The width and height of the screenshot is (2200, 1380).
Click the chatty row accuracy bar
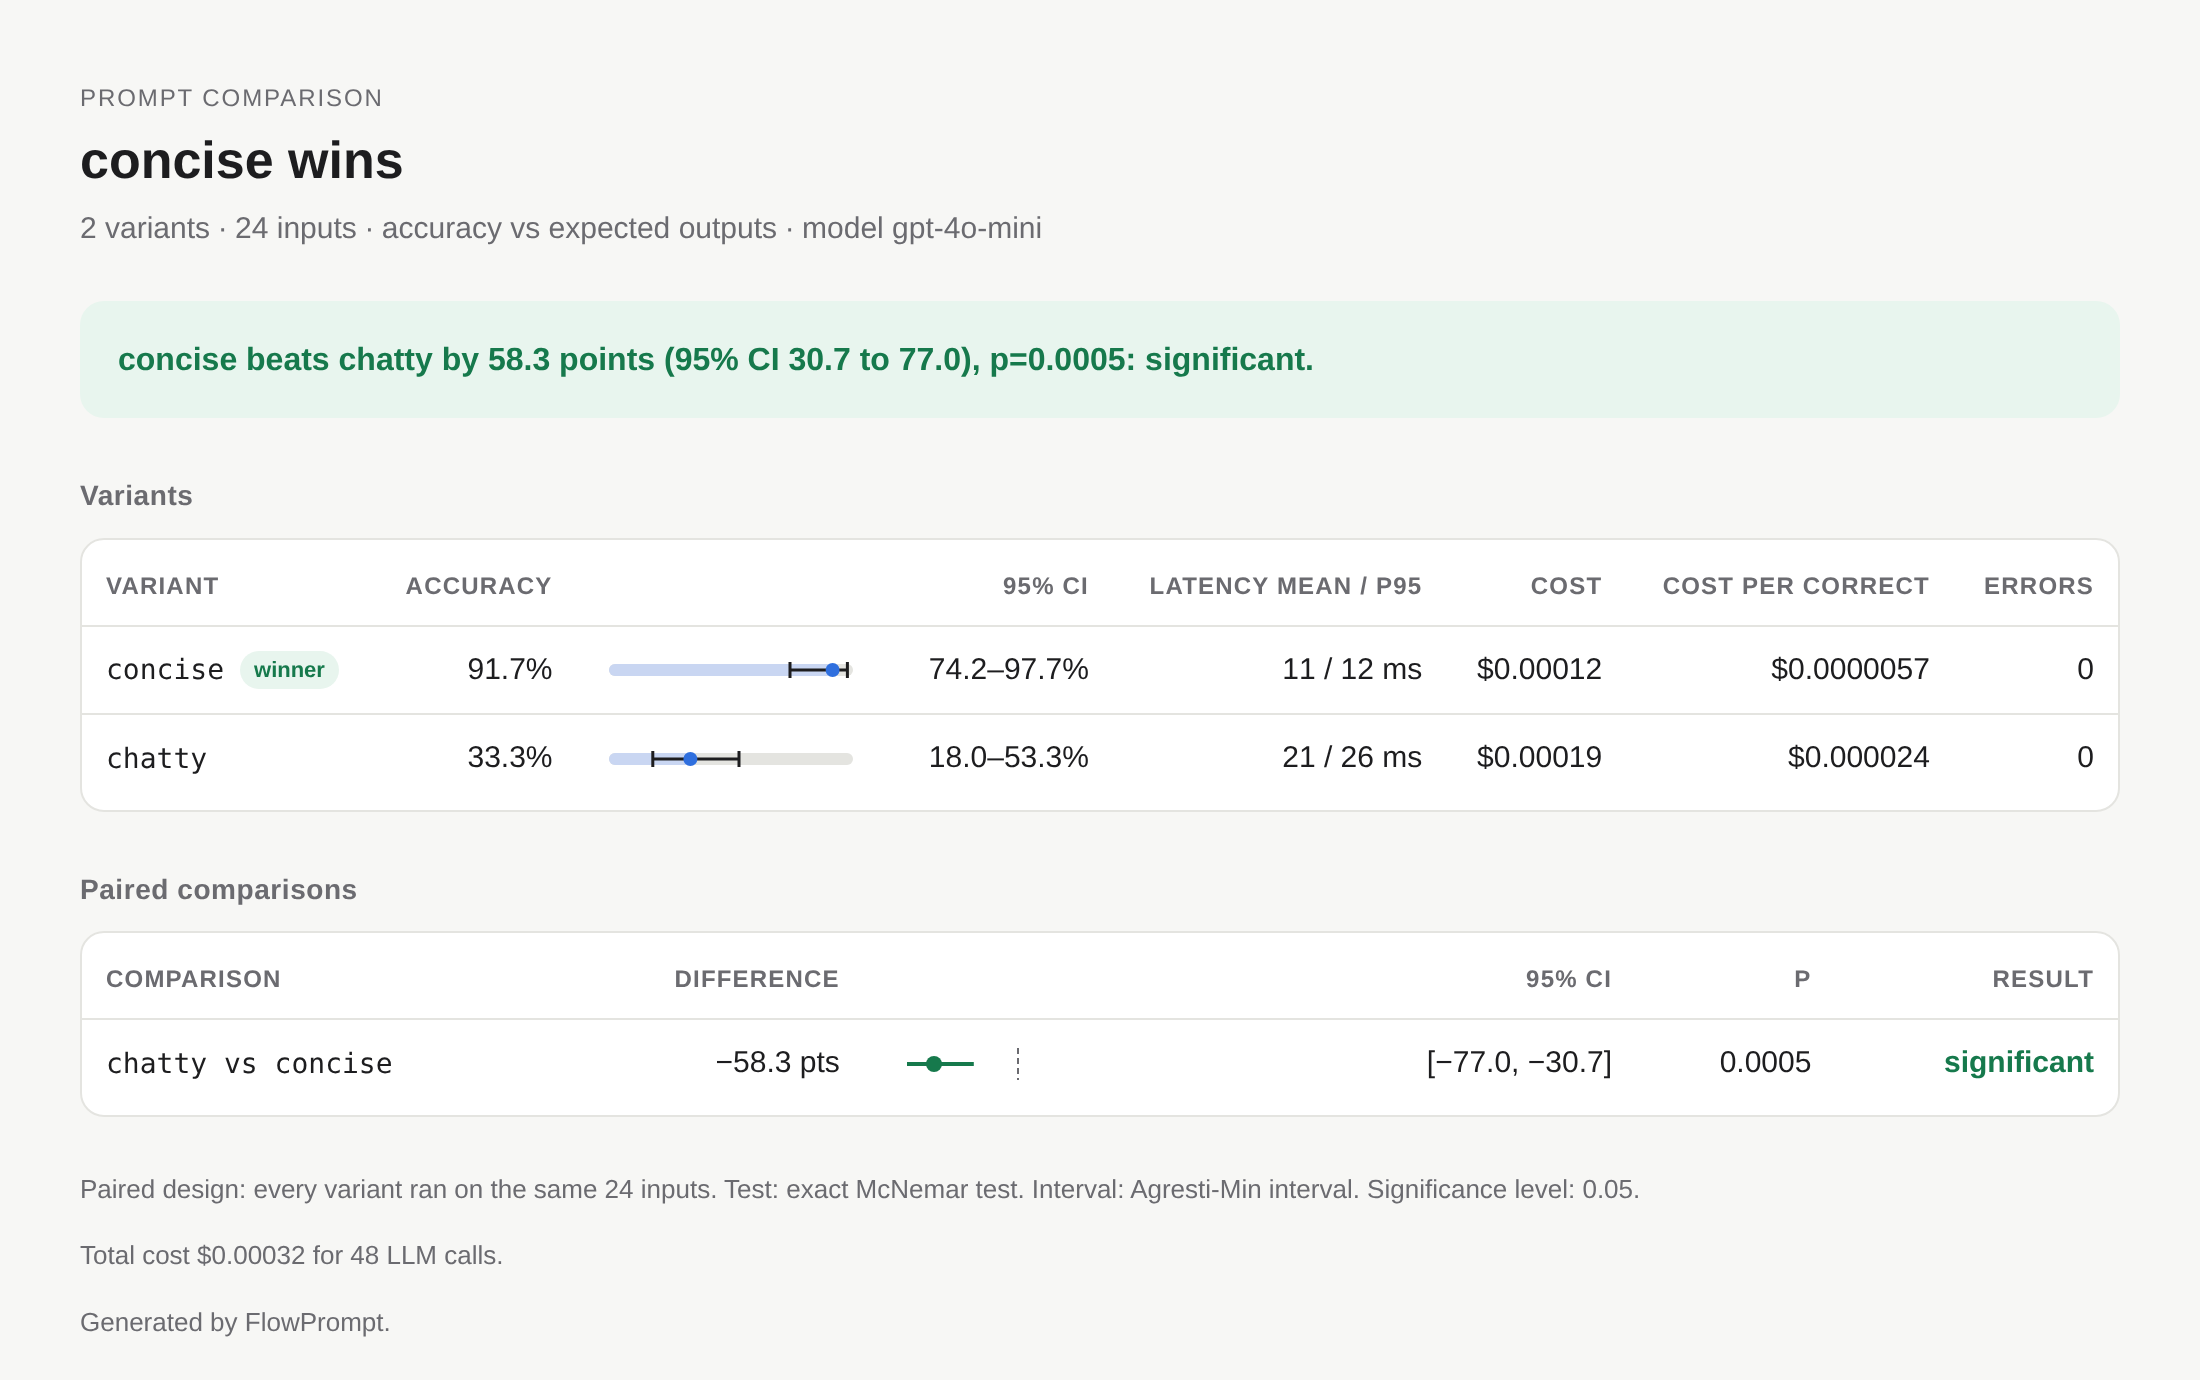(730, 759)
